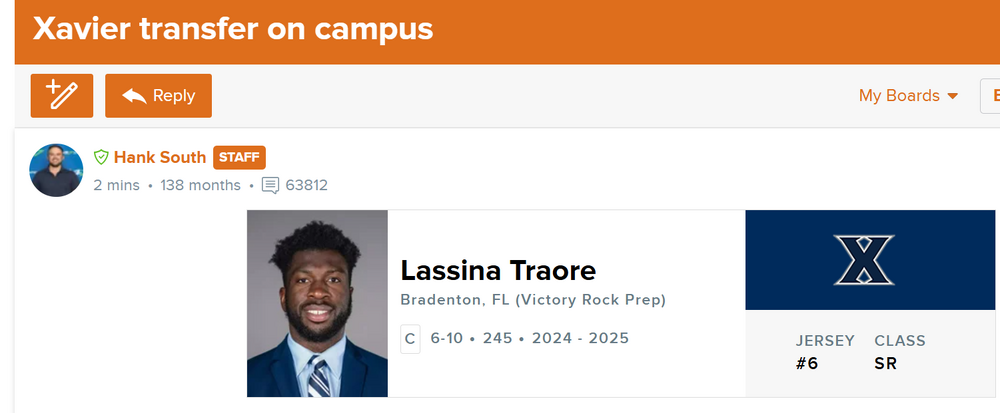
Task: Click the green verified shield icon
Action: pos(100,157)
